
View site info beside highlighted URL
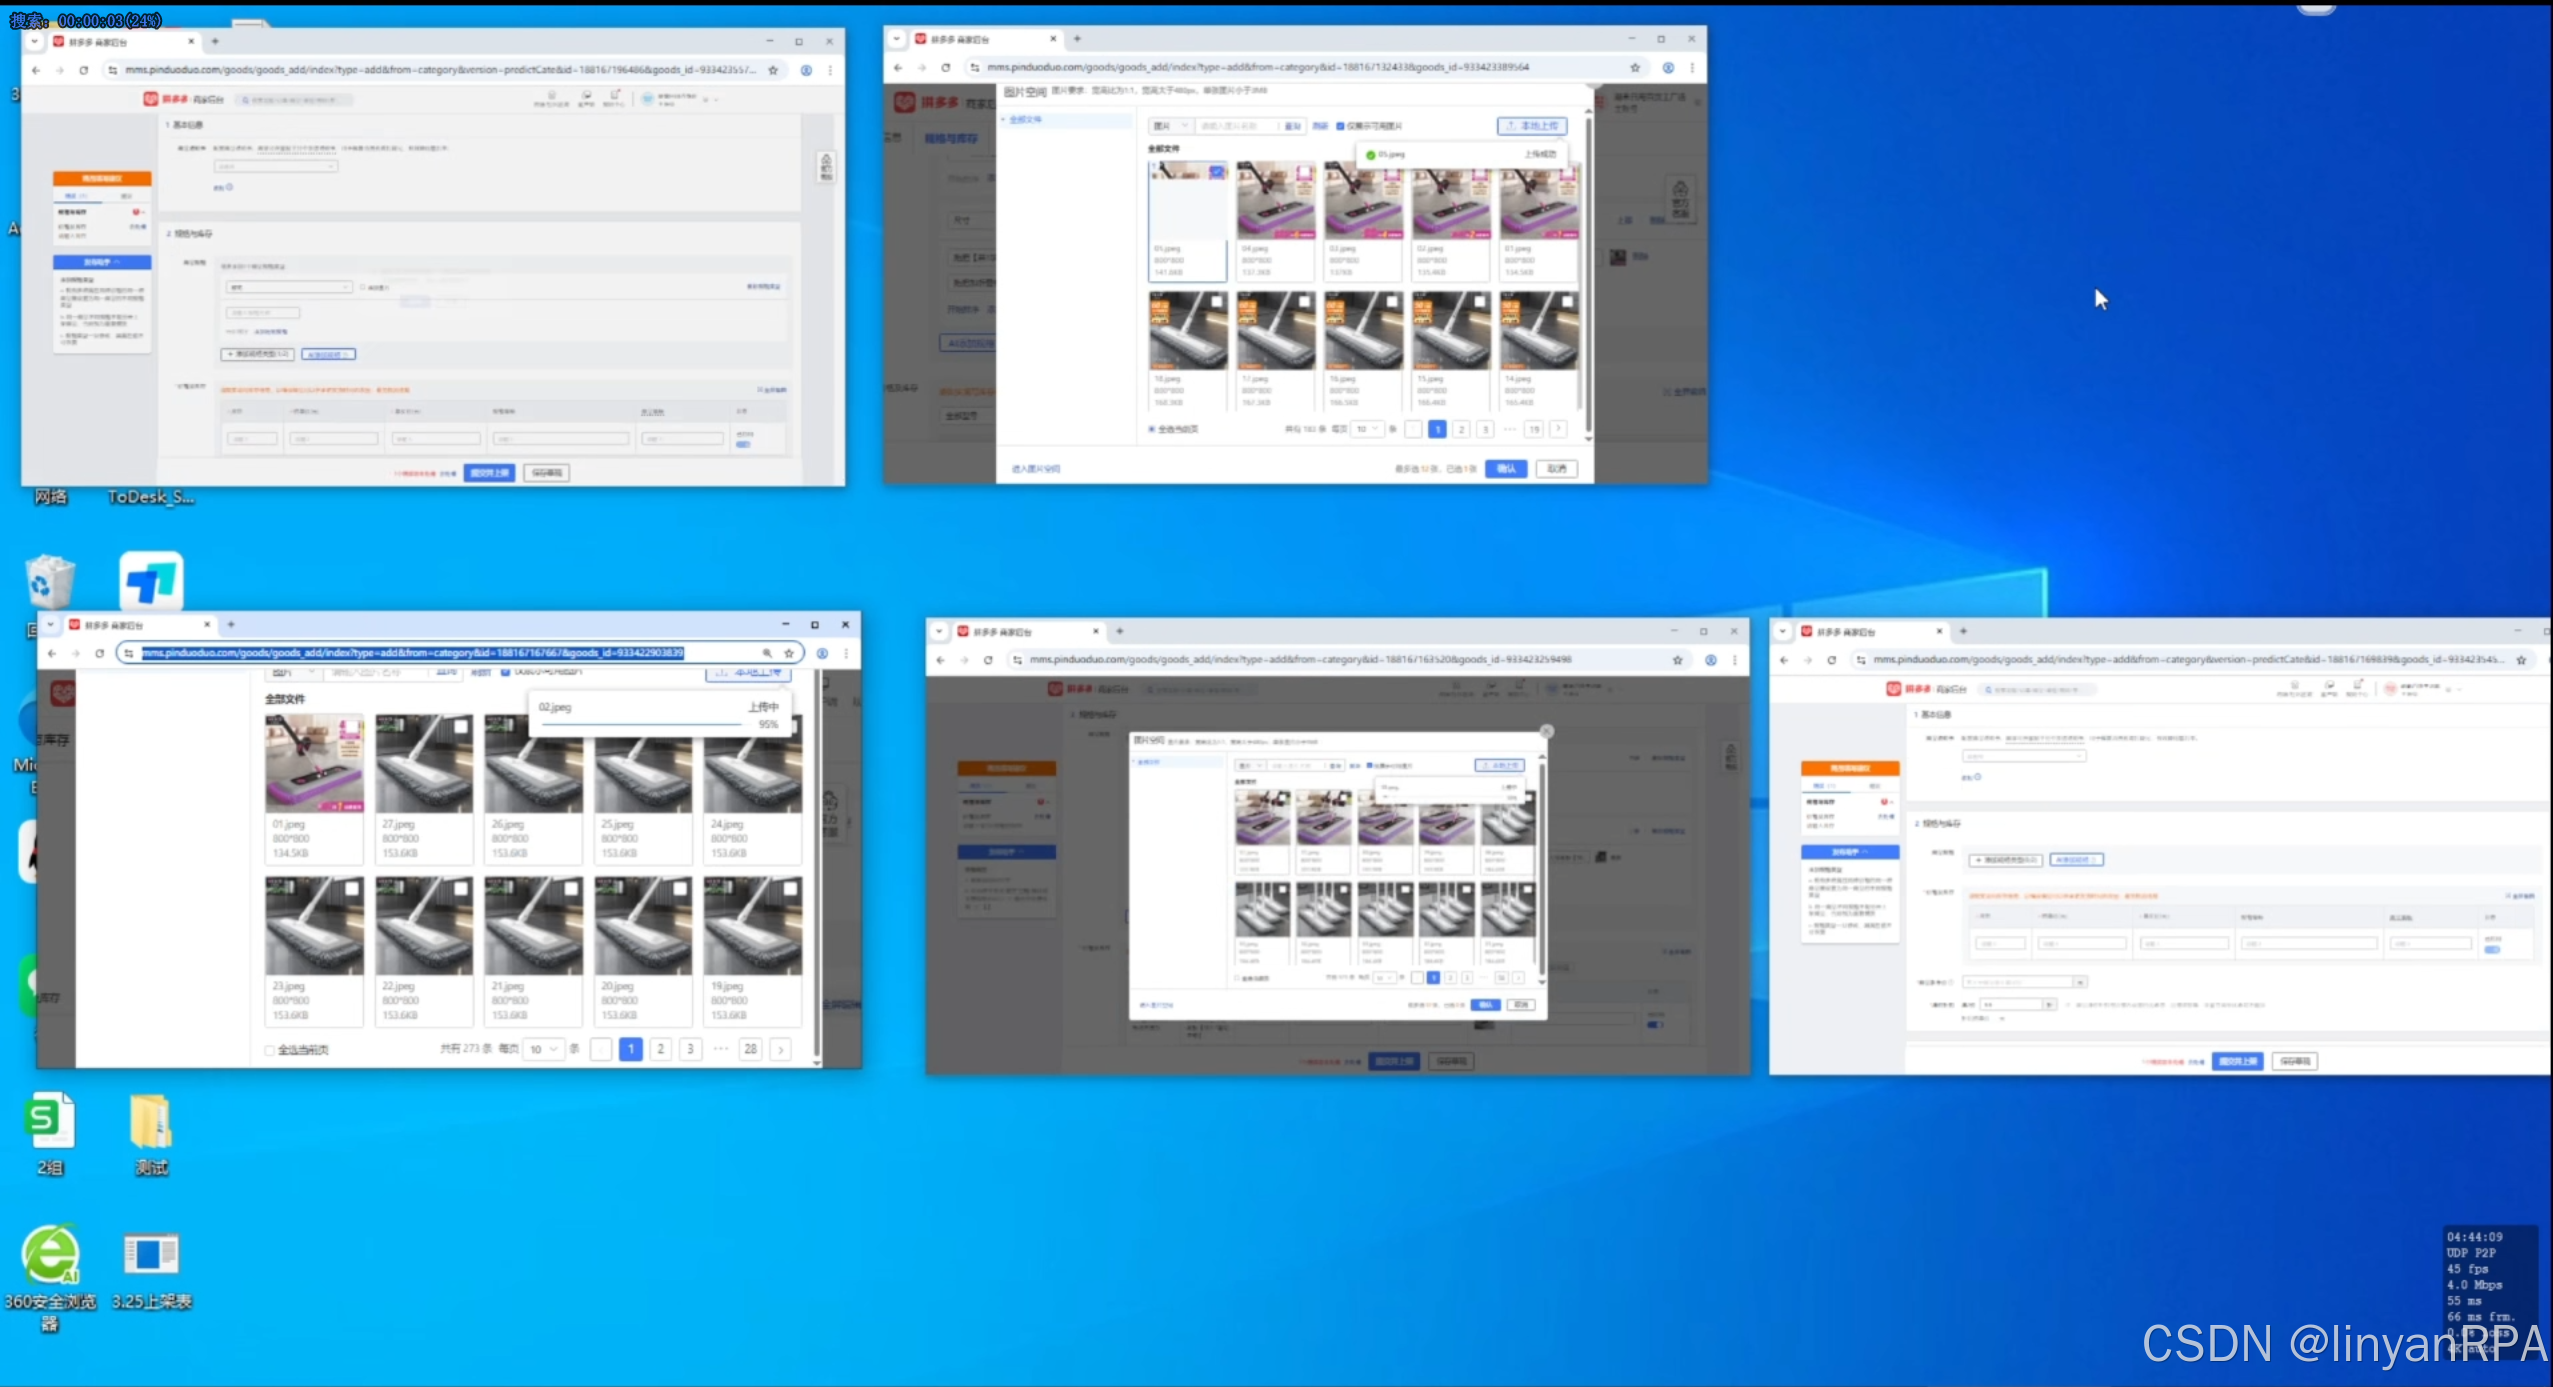(129, 653)
